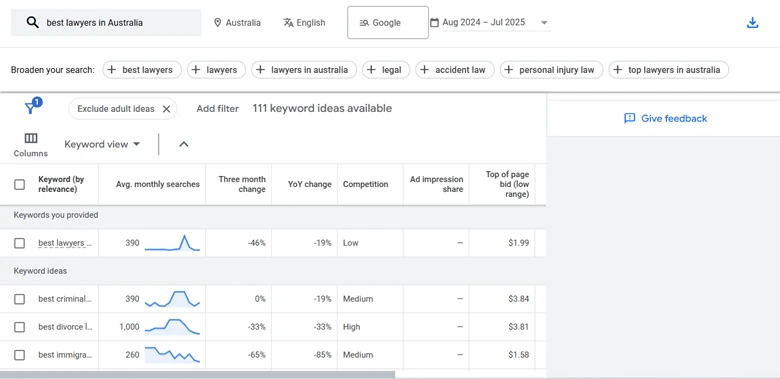780x379 pixels.
Task: Add 'accident law' suggestion chip
Action: [x=455, y=70]
